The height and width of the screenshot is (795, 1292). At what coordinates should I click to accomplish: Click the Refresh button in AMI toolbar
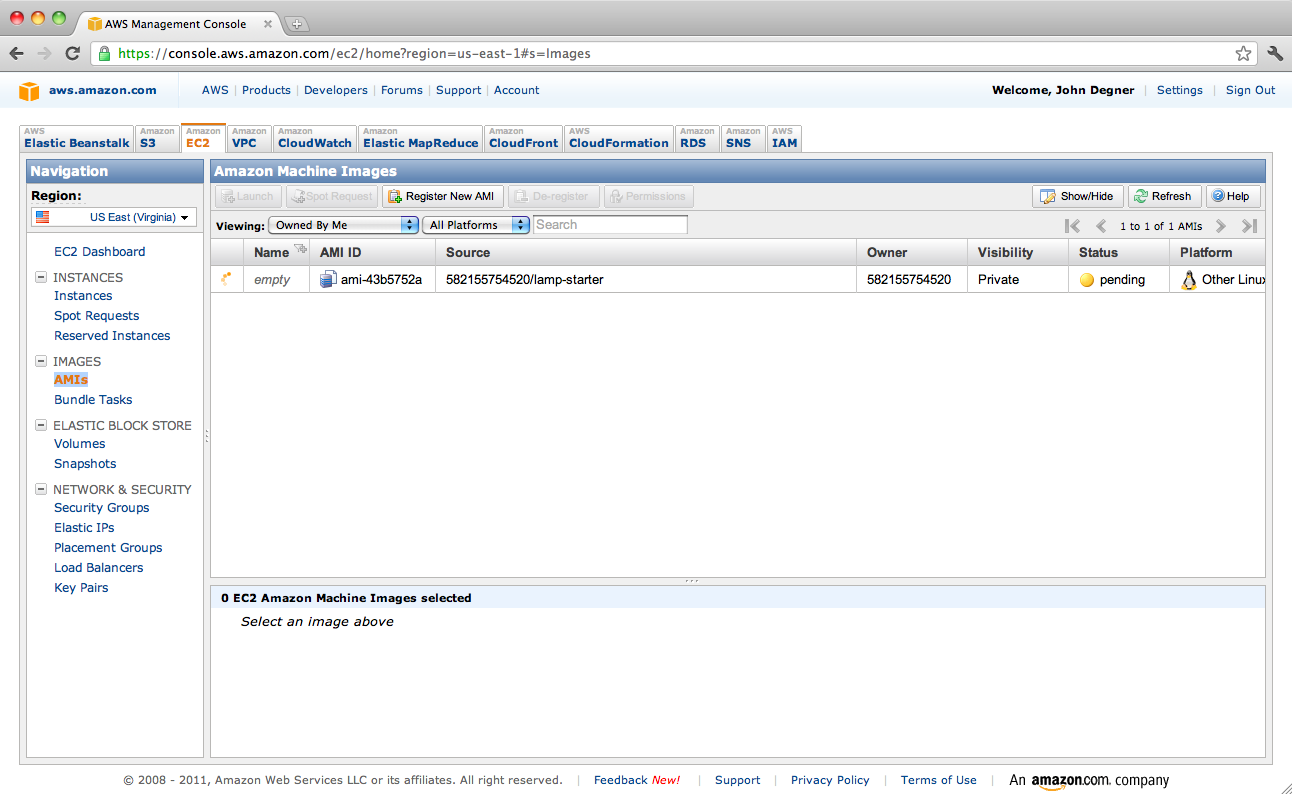coord(1164,197)
